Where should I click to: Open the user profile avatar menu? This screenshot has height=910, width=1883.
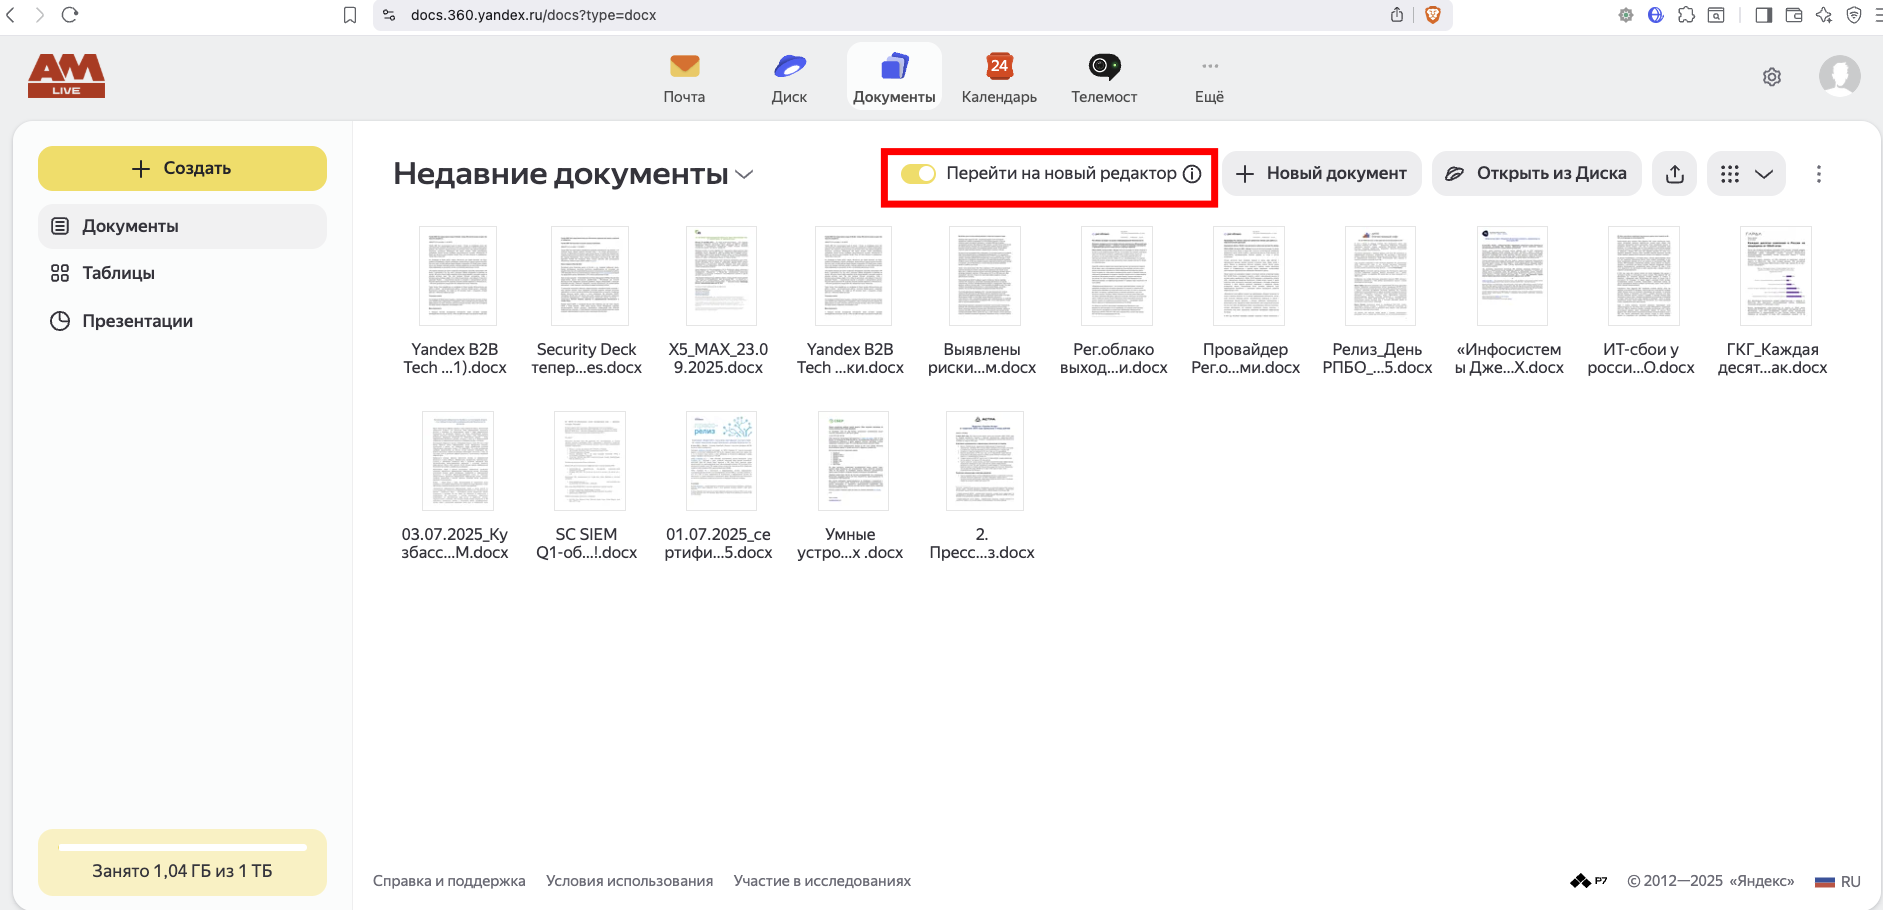coord(1840,75)
